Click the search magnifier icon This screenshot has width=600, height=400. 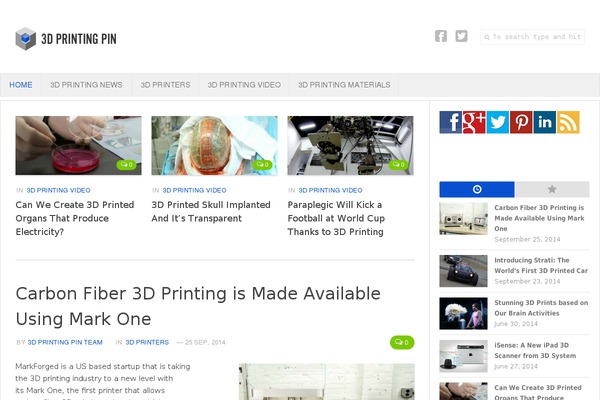pyautogui.click(x=487, y=37)
